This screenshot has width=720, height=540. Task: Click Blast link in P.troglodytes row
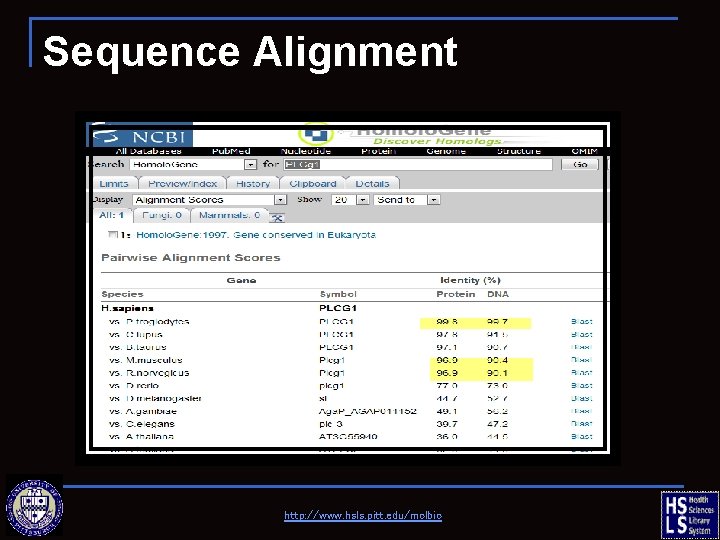point(581,321)
